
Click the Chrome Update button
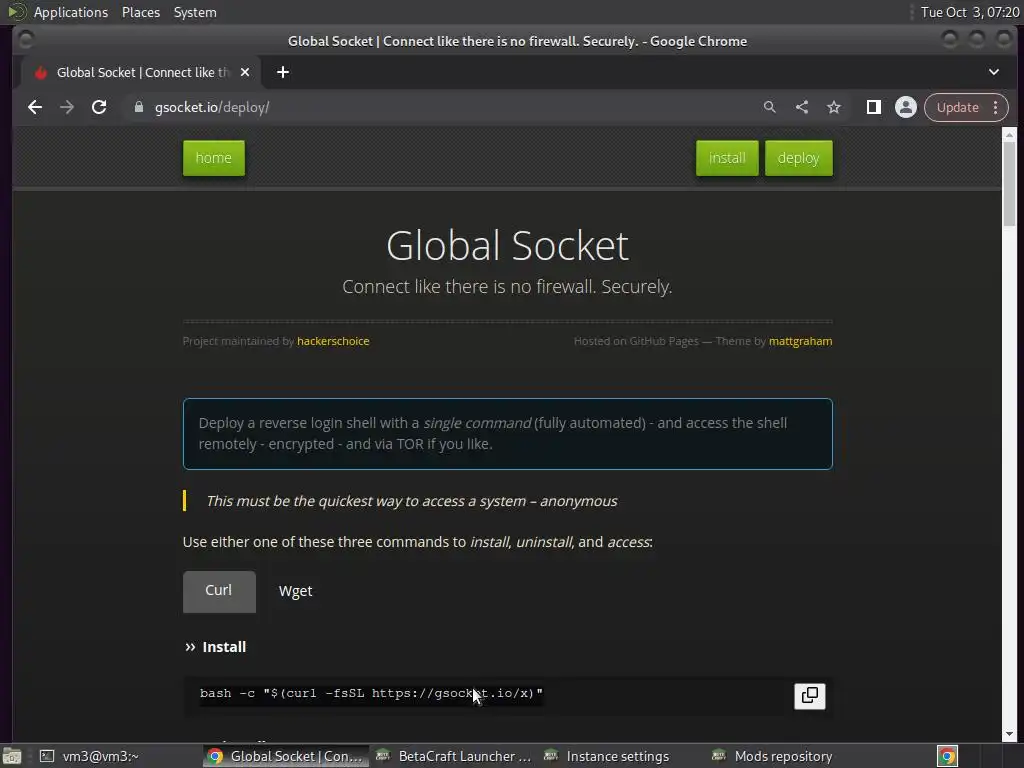click(957, 107)
